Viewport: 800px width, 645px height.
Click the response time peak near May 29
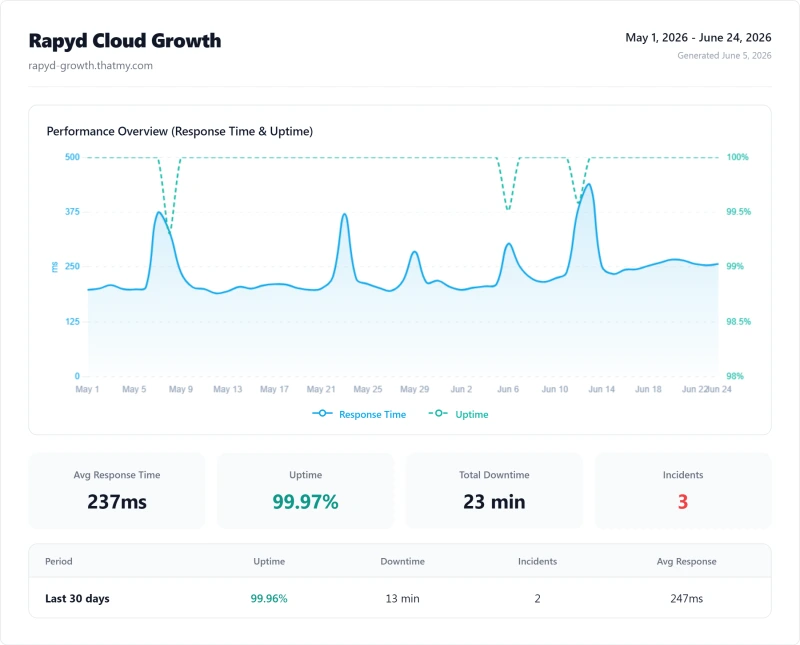[415, 252]
